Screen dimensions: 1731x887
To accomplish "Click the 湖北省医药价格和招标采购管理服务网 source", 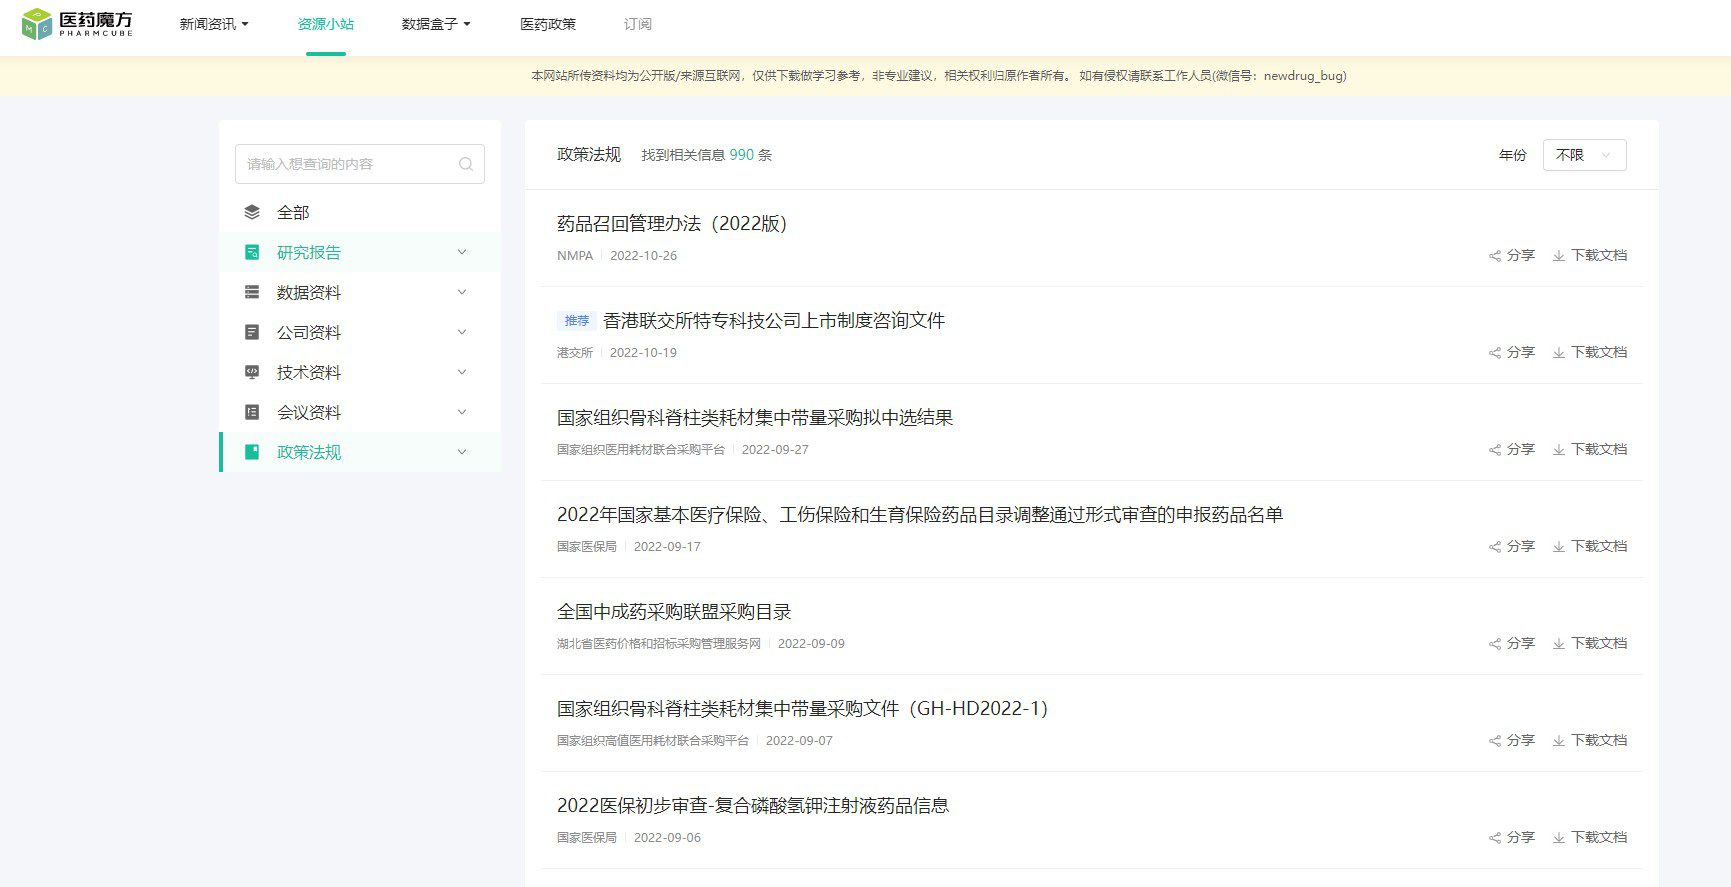I will pyautogui.click(x=659, y=644).
